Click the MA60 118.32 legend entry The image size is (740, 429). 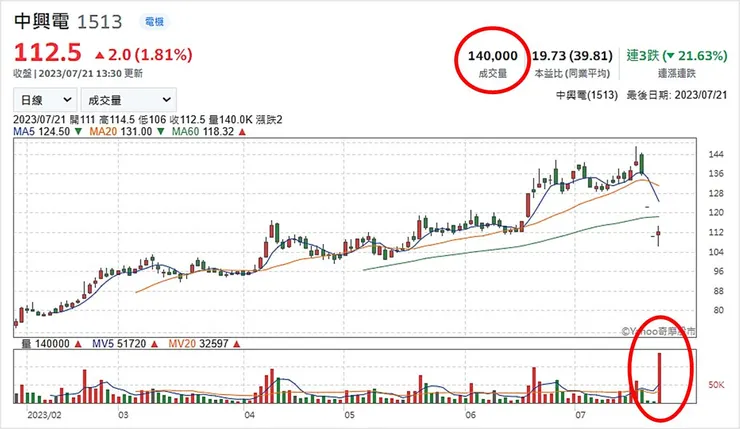tap(202, 132)
